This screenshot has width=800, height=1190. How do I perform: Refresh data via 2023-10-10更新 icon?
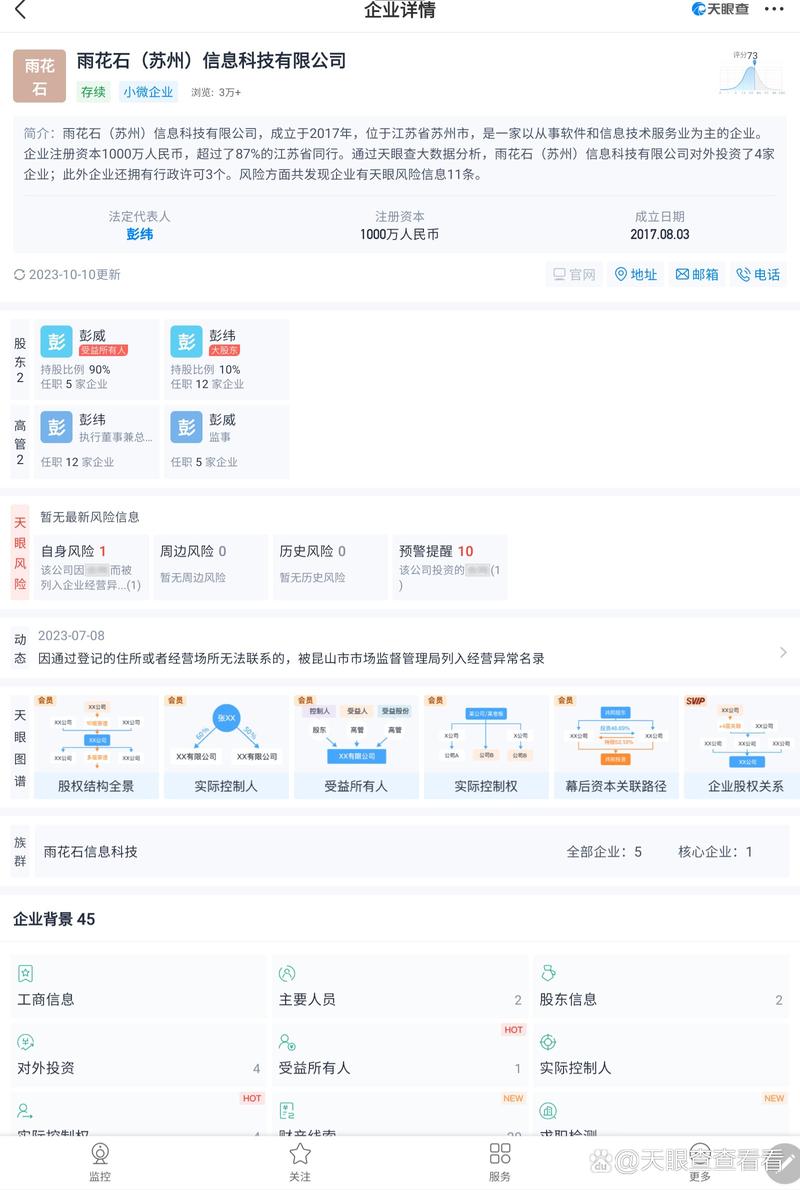20,275
